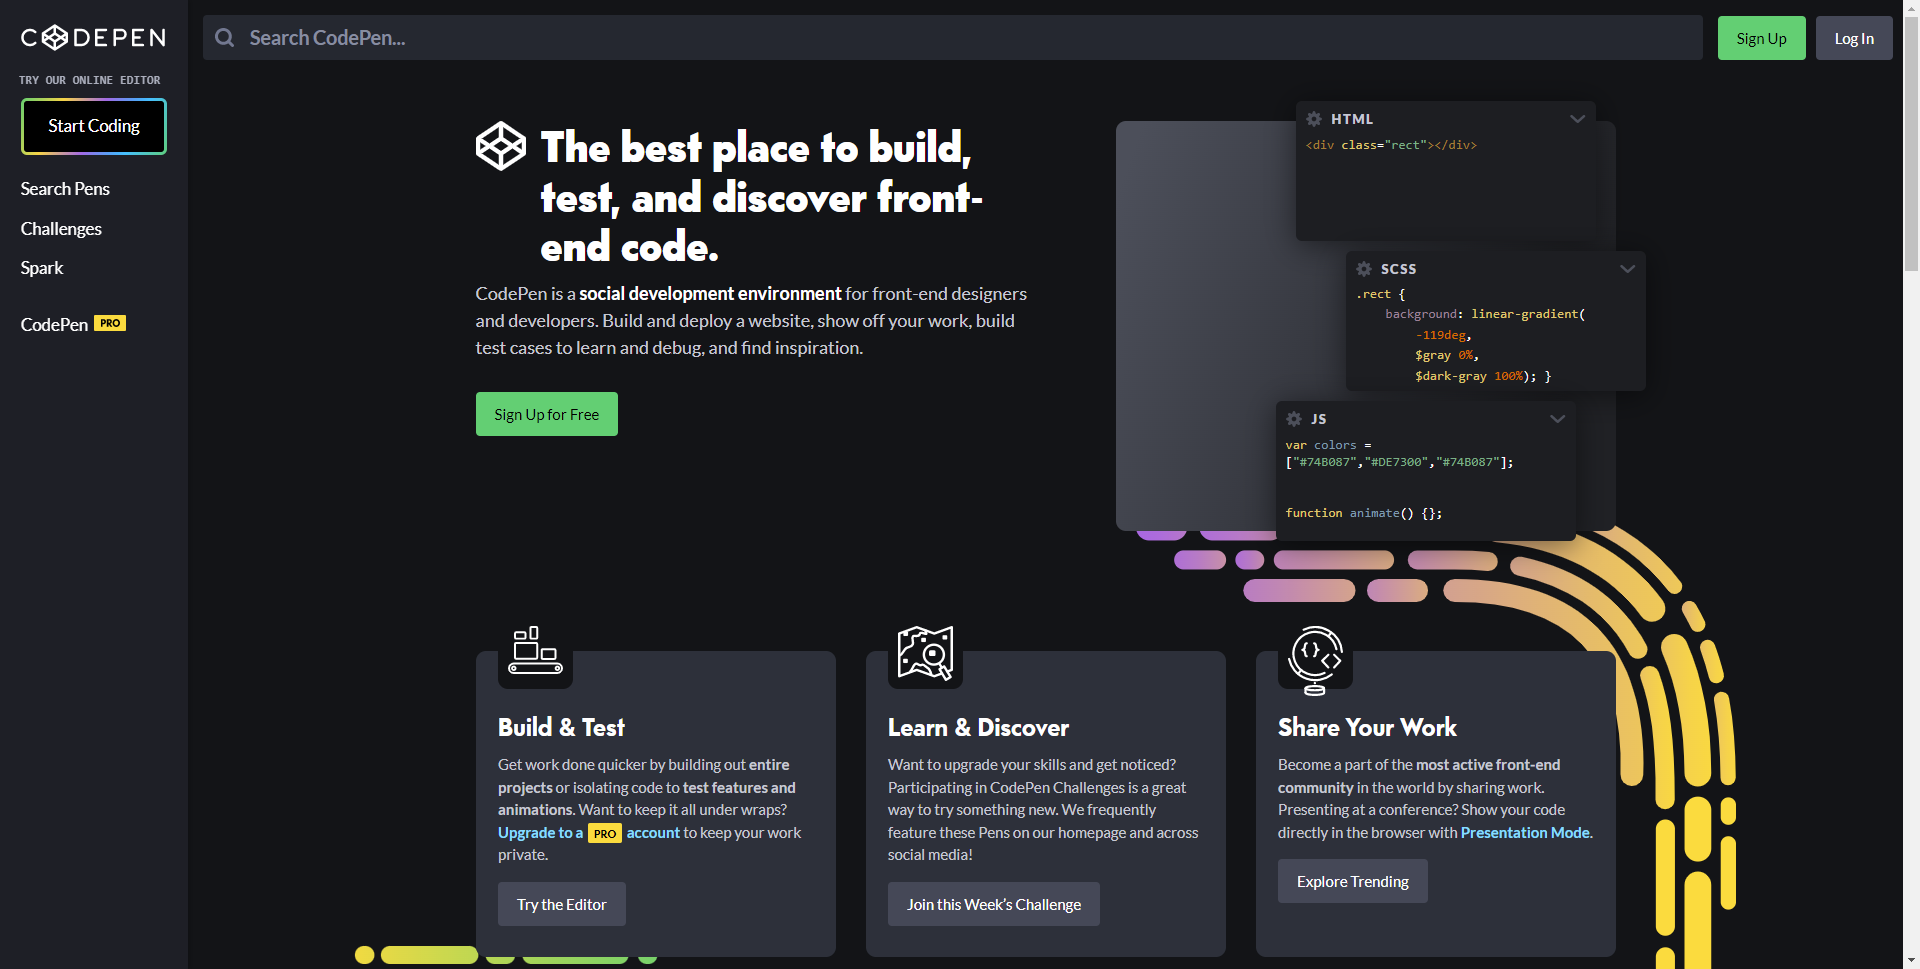Click the 'var colors =' code line
The width and height of the screenshot is (1920, 969).
(x=1329, y=445)
